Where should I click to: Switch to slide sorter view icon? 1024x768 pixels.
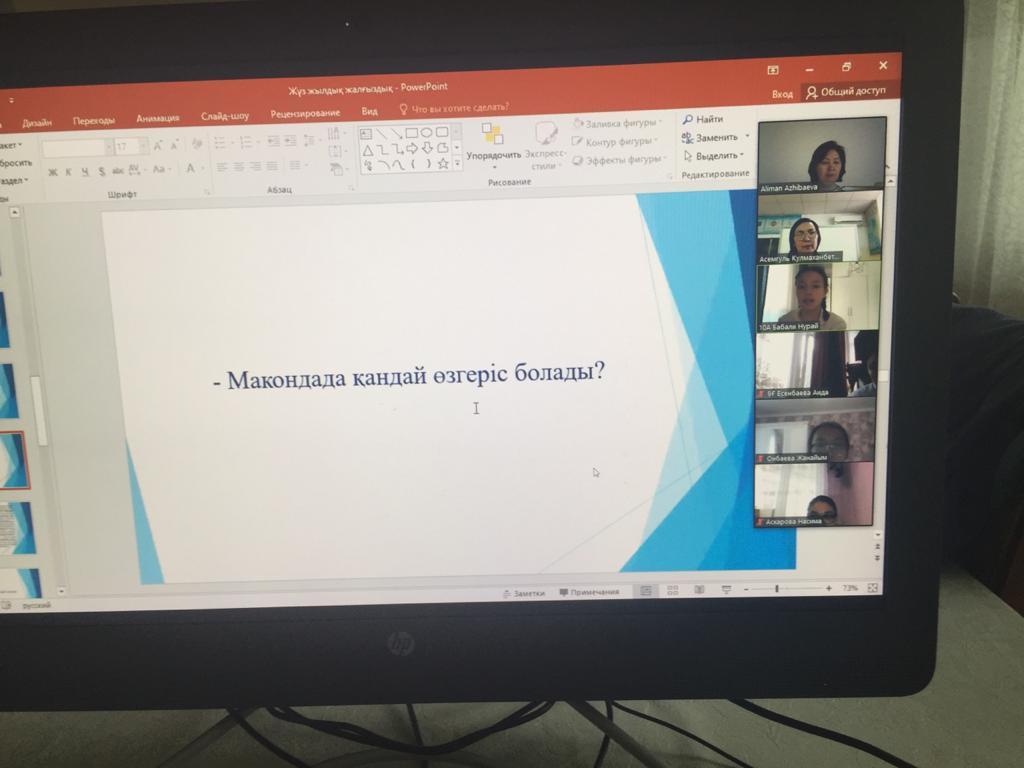coord(672,591)
